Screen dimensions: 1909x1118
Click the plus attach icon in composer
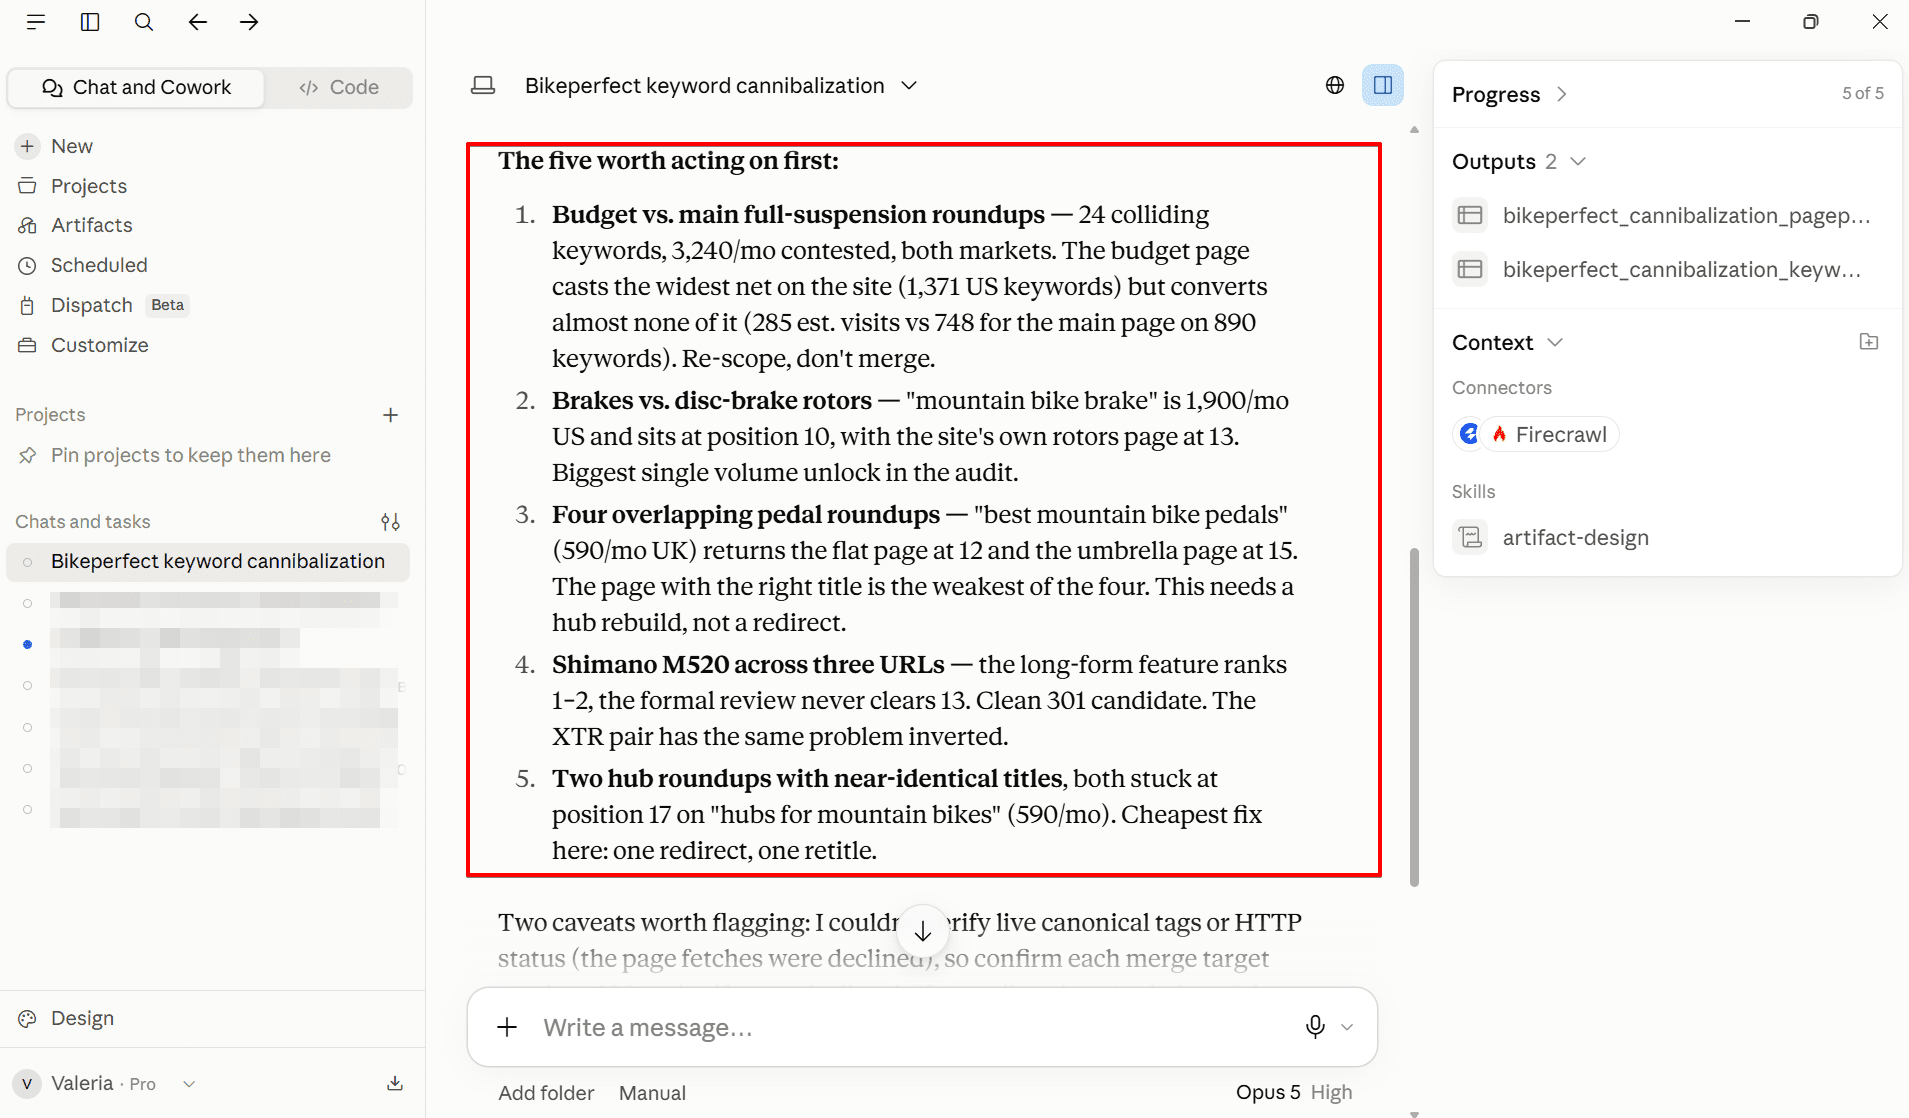[508, 1027]
